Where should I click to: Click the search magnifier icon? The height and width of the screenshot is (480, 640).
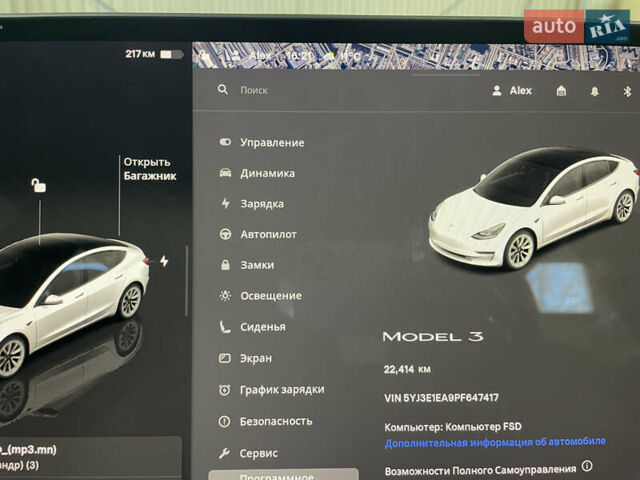223,90
